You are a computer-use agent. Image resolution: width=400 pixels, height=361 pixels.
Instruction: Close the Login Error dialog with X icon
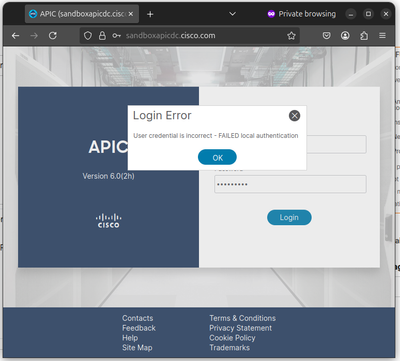(x=294, y=116)
